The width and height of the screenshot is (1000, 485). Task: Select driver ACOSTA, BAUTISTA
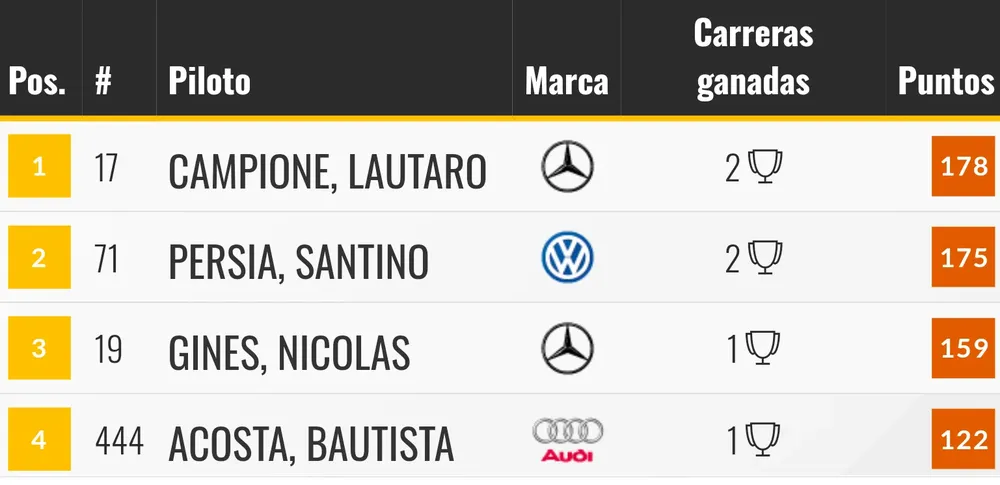point(311,445)
